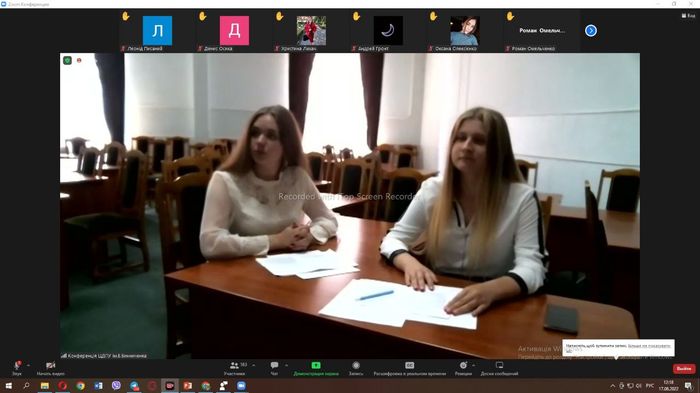Select the pink Д participant thumbnail
The image size is (700, 393).
point(234,30)
